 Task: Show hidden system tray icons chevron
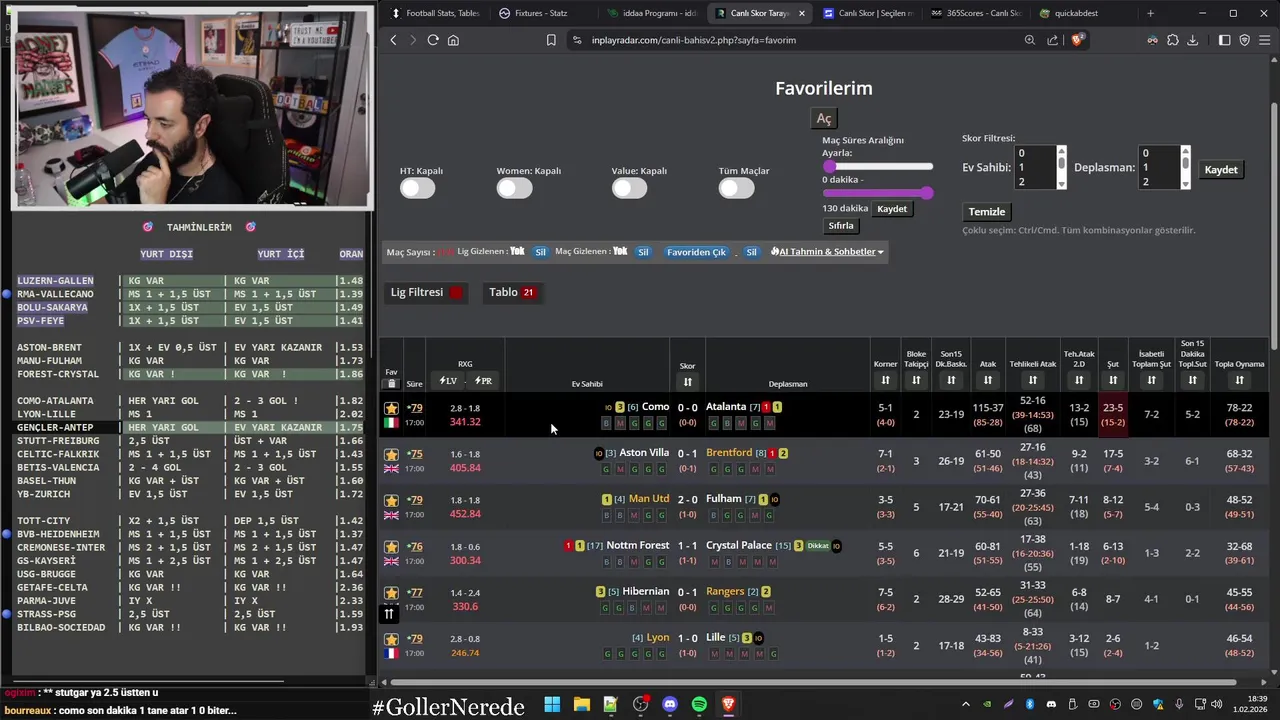pyautogui.click(x=965, y=704)
